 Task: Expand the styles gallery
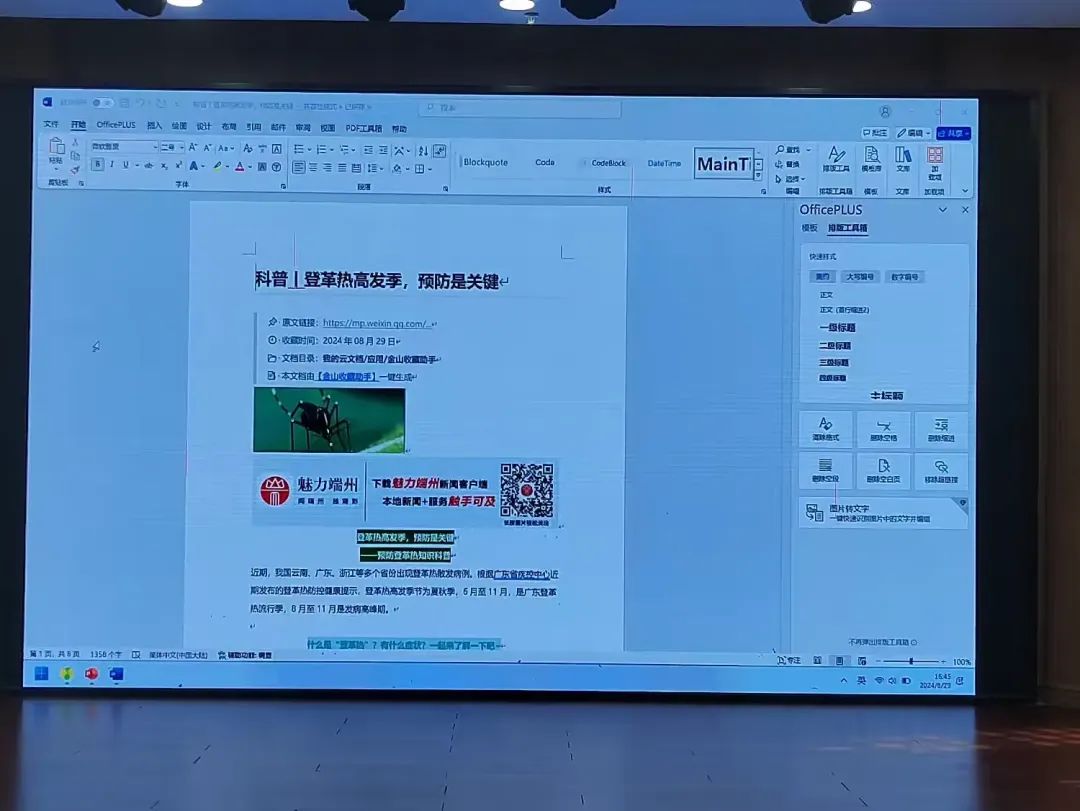point(759,174)
